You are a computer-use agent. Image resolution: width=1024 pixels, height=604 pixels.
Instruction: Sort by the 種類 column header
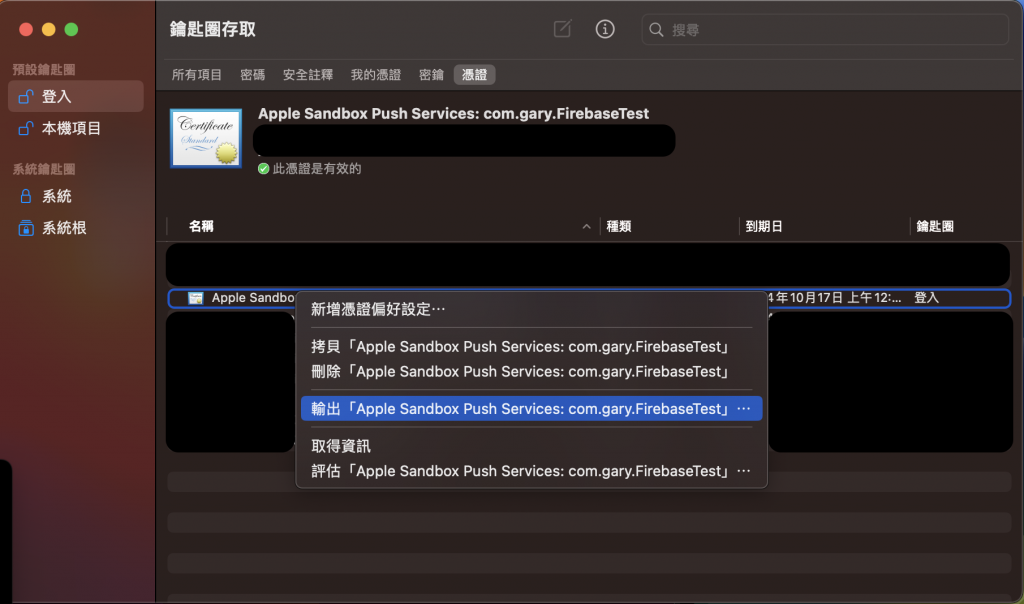pos(618,227)
